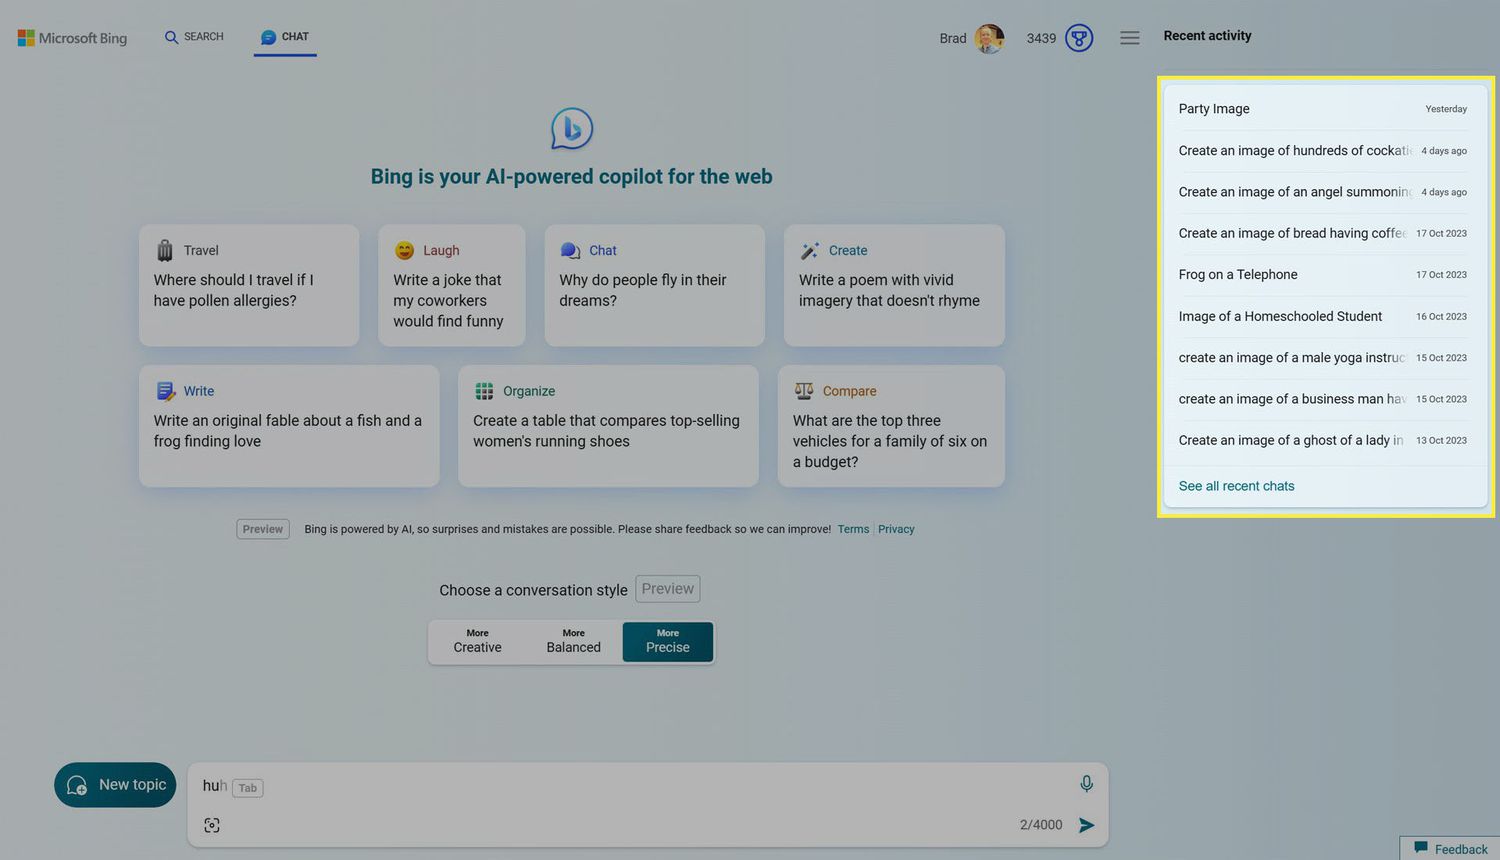The width and height of the screenshot is (1500, 860).
Task: Open the Party Image recent chat
Action: (x=1214, y=109)
